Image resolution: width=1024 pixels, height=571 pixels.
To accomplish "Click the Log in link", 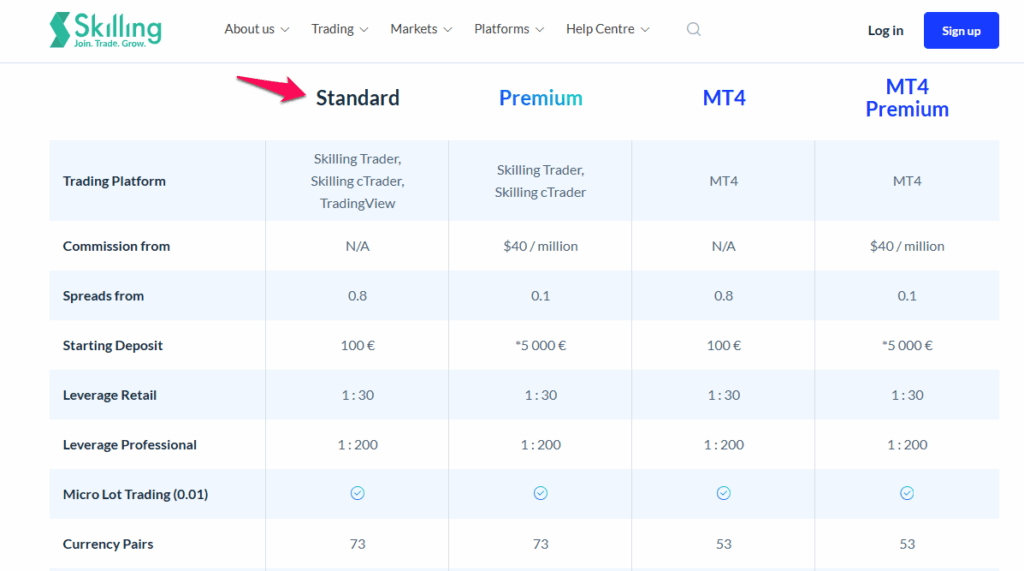I will pos(885,31).
